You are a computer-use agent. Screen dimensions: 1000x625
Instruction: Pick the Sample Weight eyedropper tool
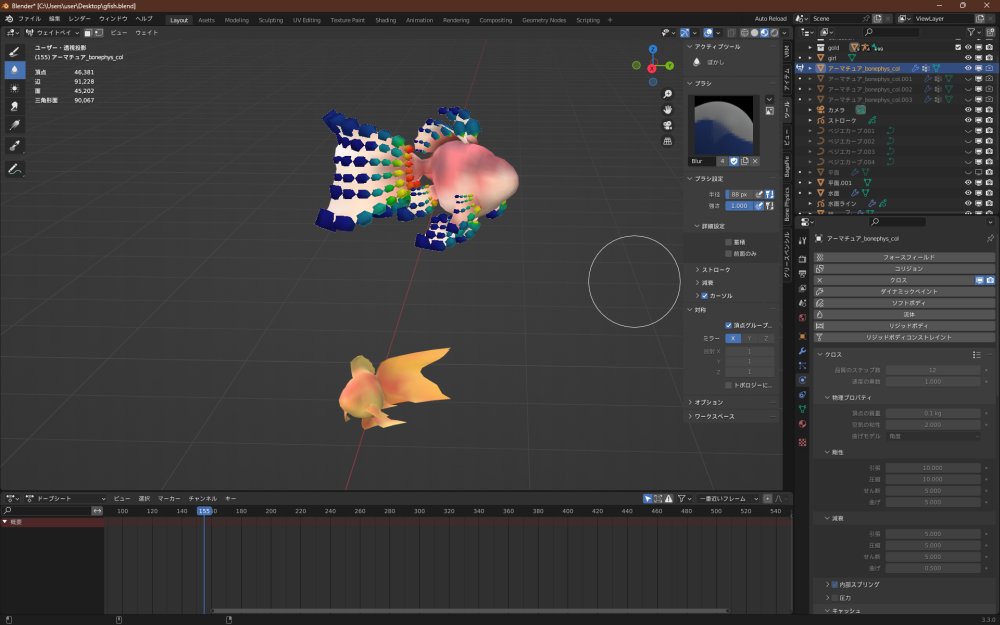point(15,146)
